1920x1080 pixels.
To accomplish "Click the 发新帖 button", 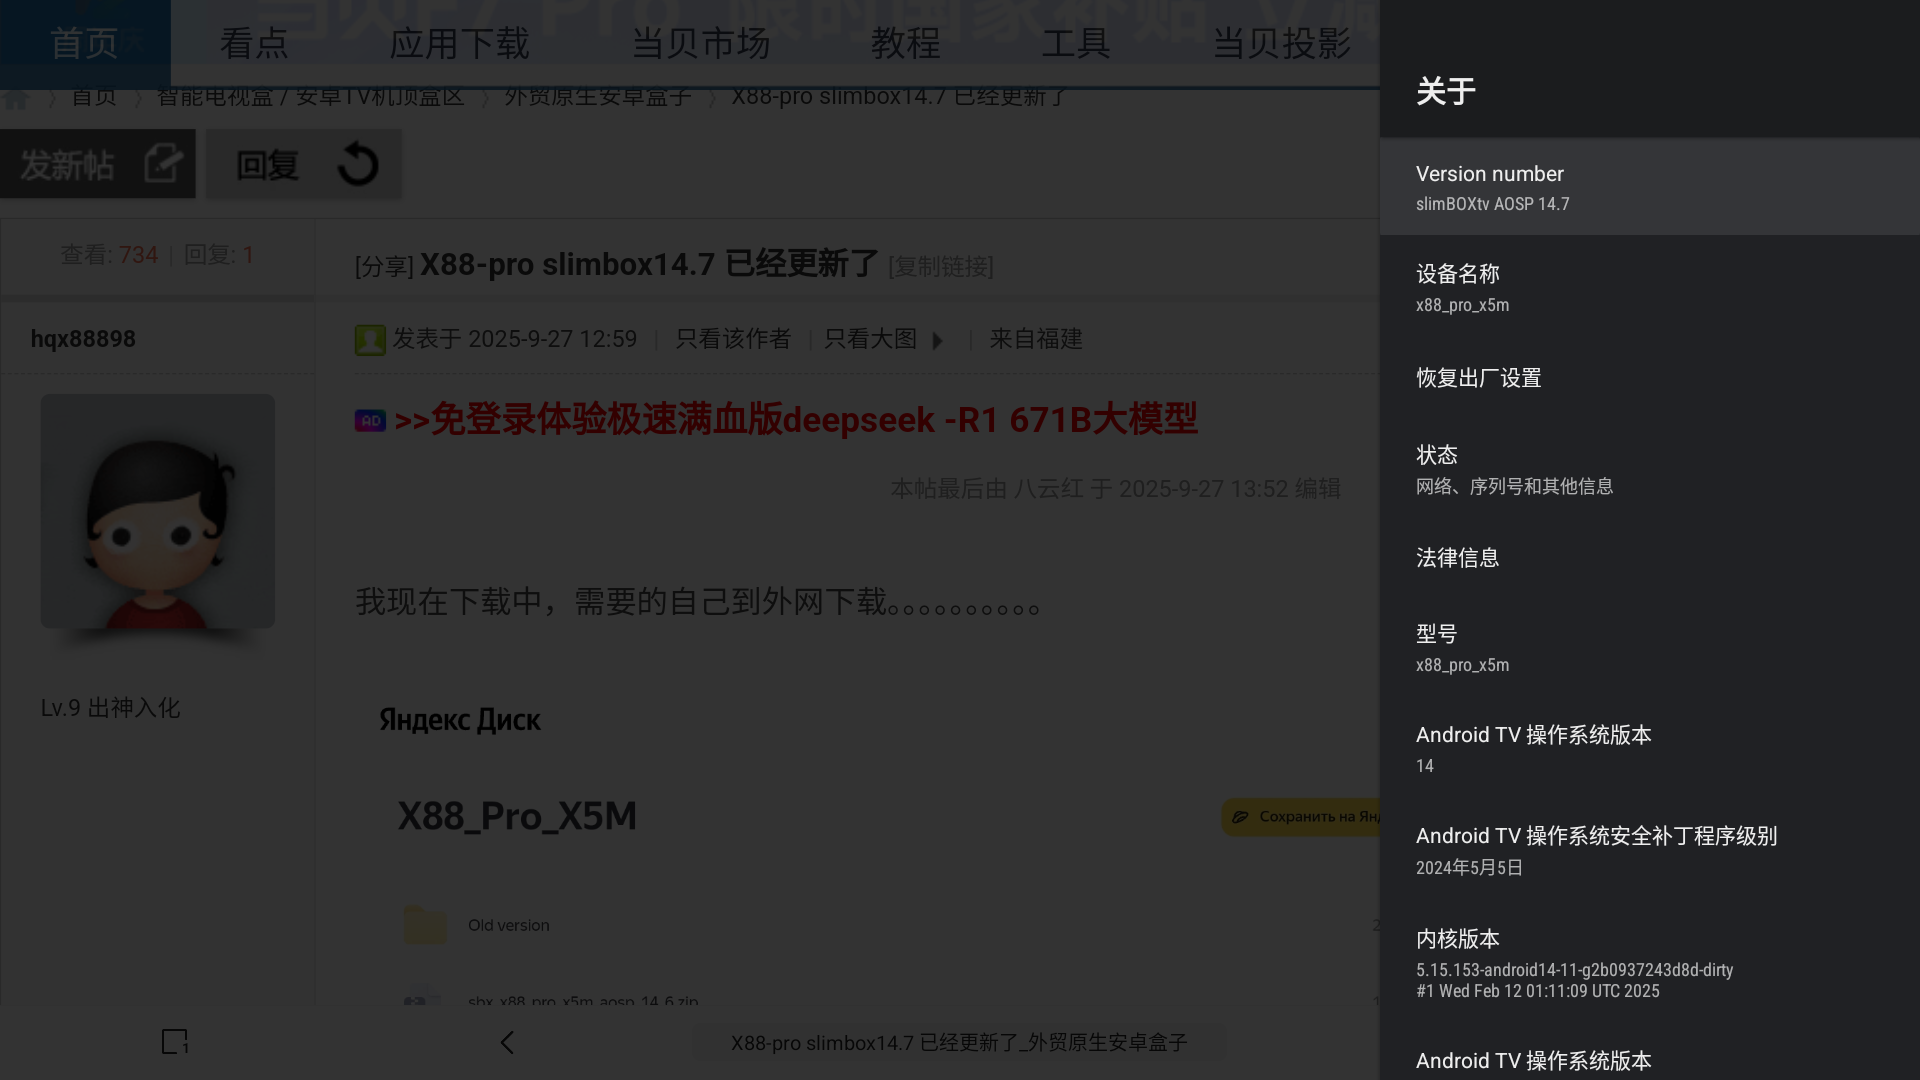I will click(98, 164).
